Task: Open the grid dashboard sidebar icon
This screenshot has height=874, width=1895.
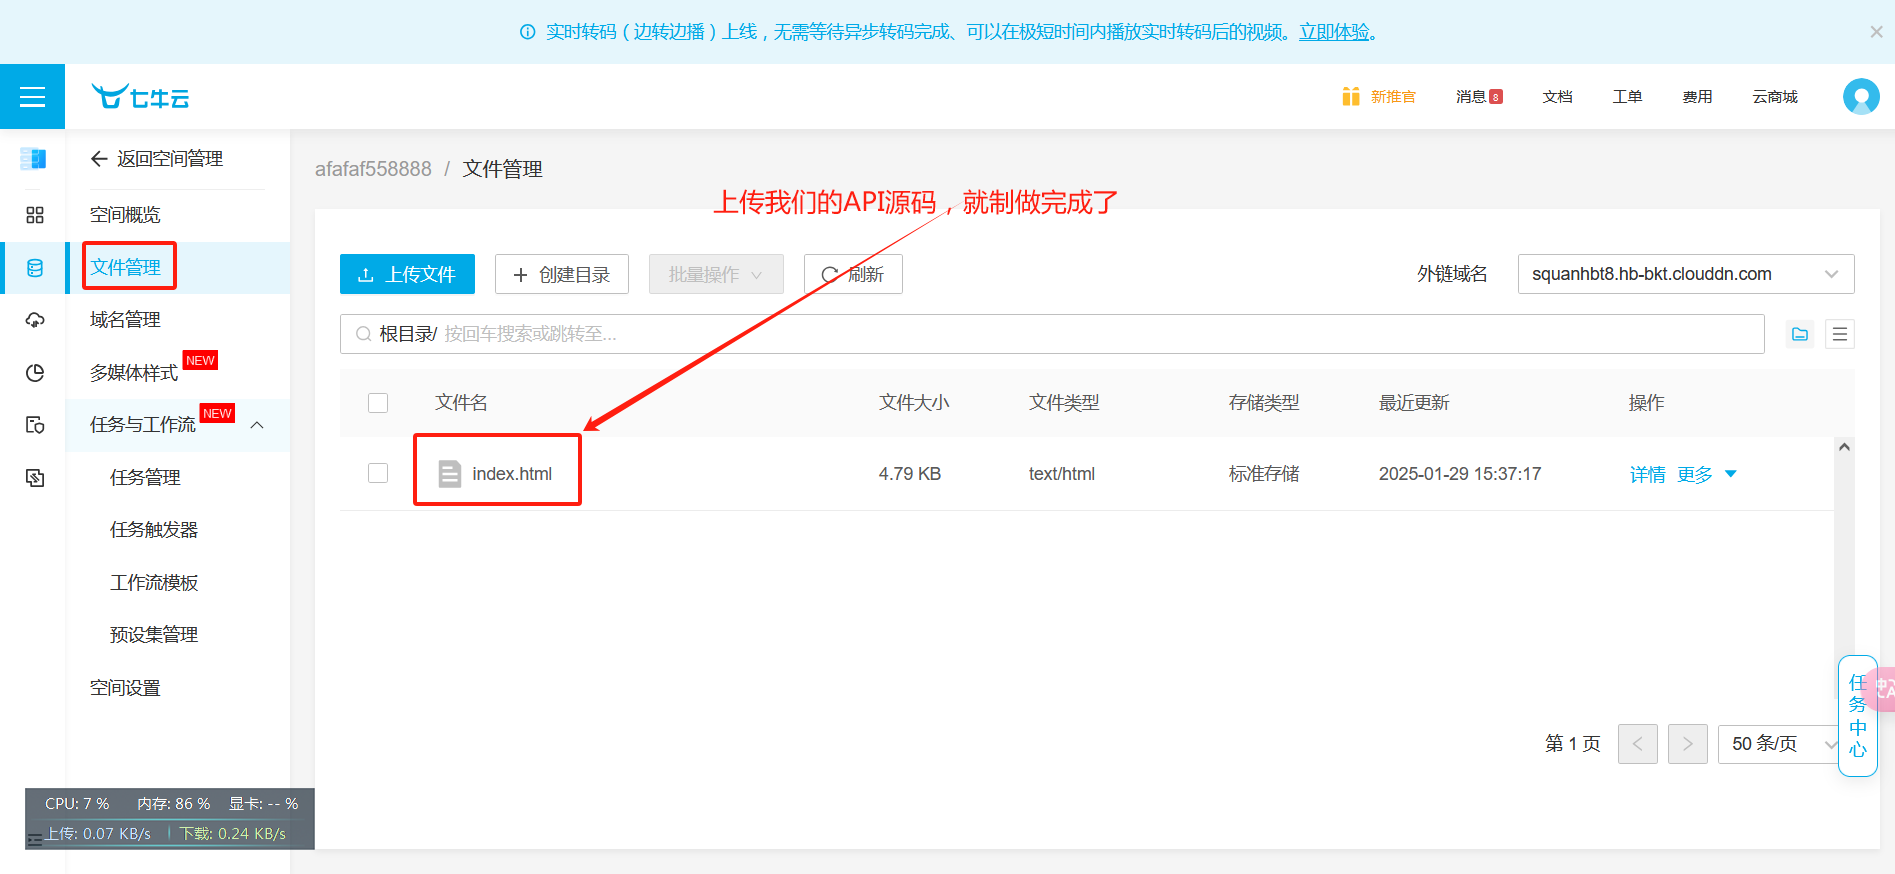Action: (x=35, y=215)
